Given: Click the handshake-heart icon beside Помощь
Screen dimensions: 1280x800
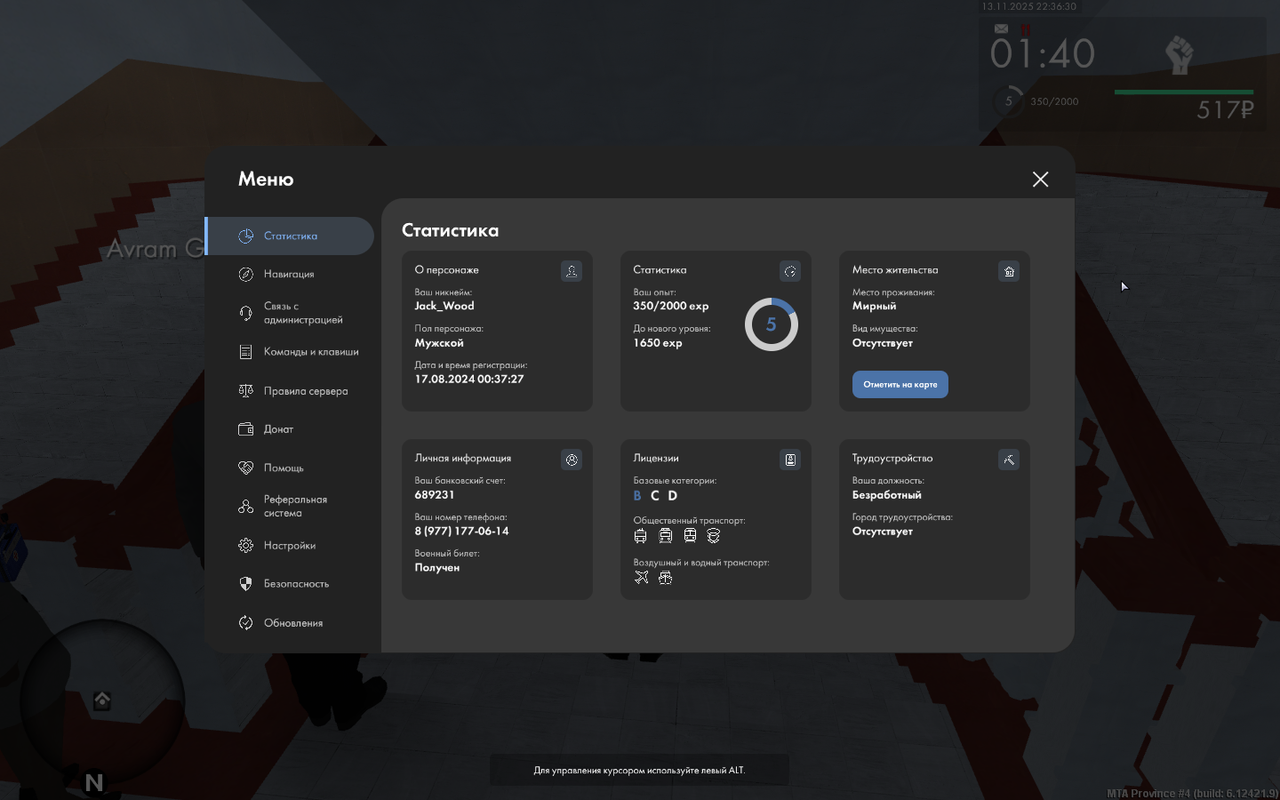Looking at the screenshot, I should (246, 468).
